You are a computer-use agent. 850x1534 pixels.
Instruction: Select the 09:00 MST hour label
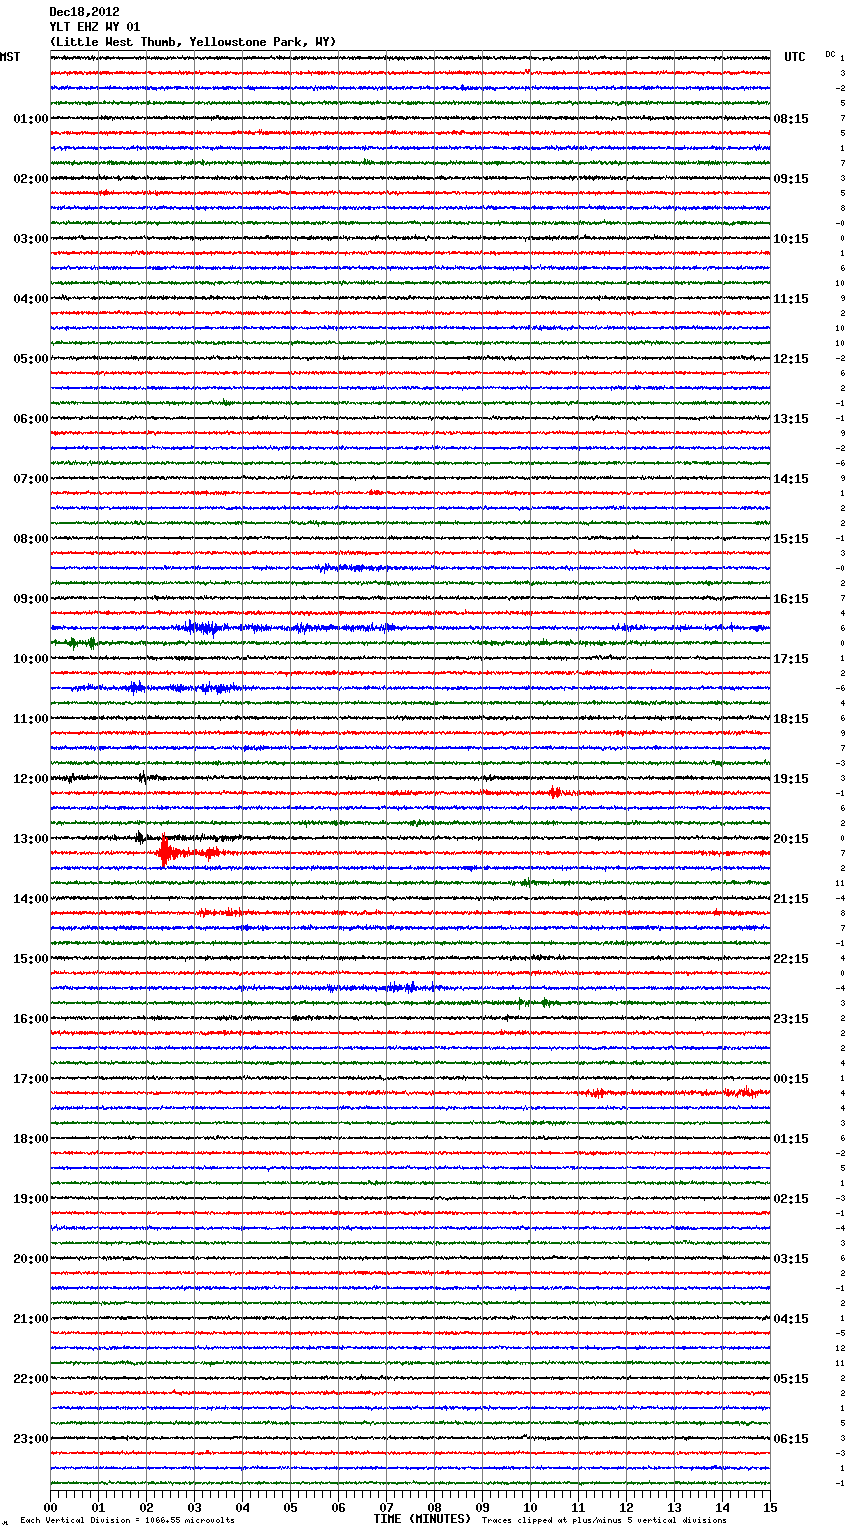pyautogui.click(x=31, y=599)
